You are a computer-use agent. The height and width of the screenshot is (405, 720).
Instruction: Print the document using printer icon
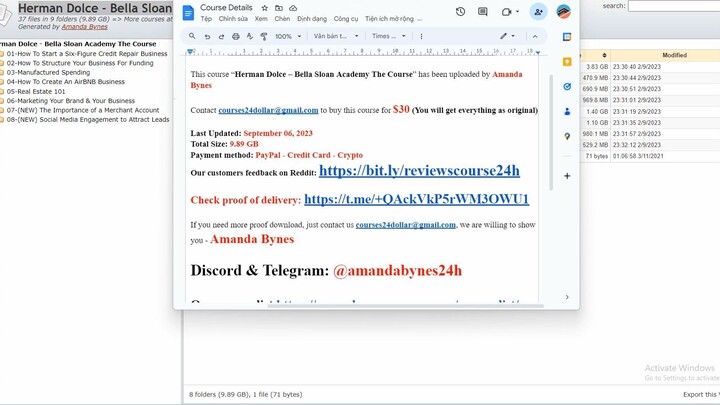[235, 36]
